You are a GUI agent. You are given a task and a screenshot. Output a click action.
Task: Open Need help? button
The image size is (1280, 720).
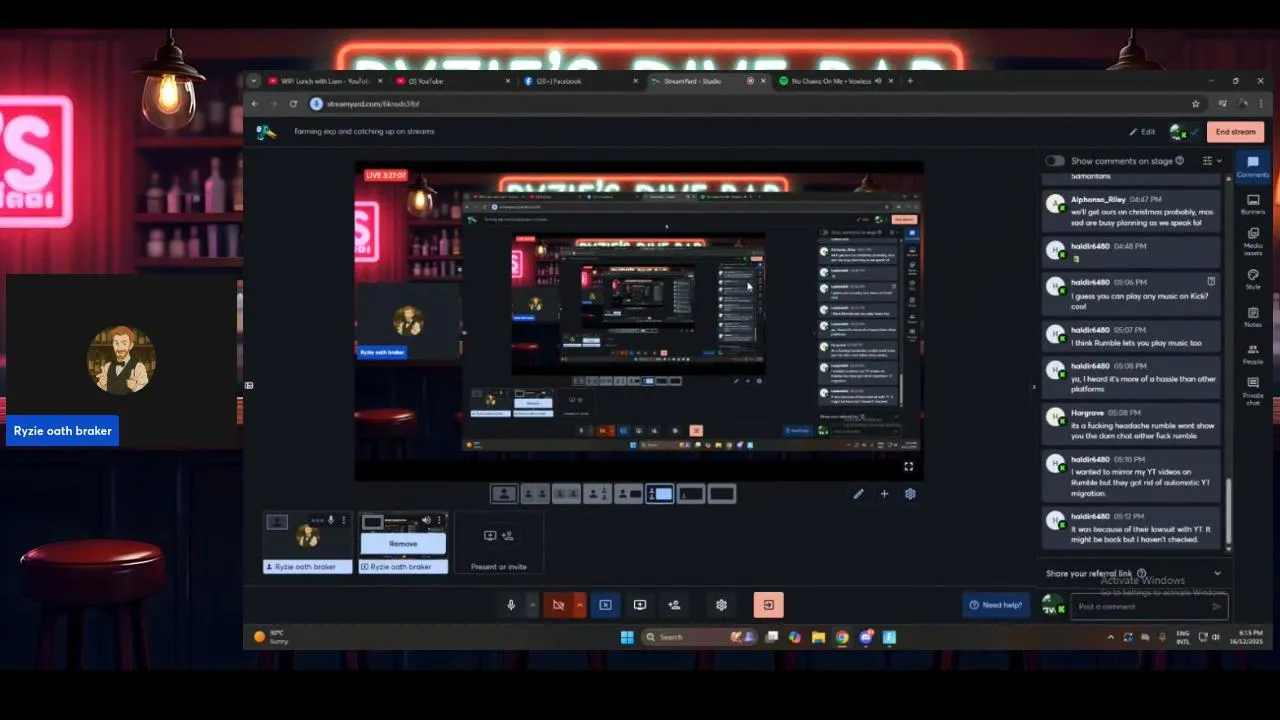point(996,605)
